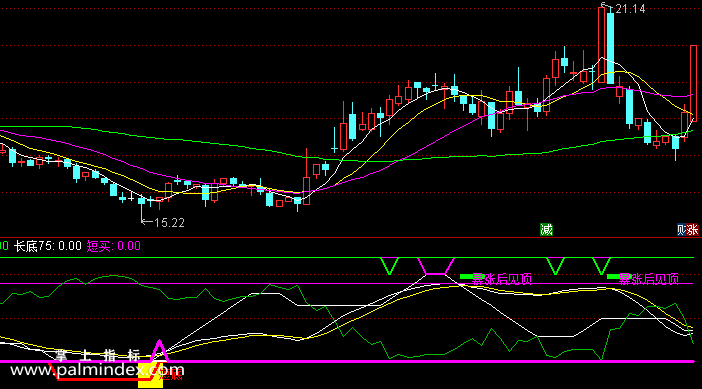Click the 掌上指标 watermark text
The height and width of the screenshot is (389, 702).
[x=98, y=355]
